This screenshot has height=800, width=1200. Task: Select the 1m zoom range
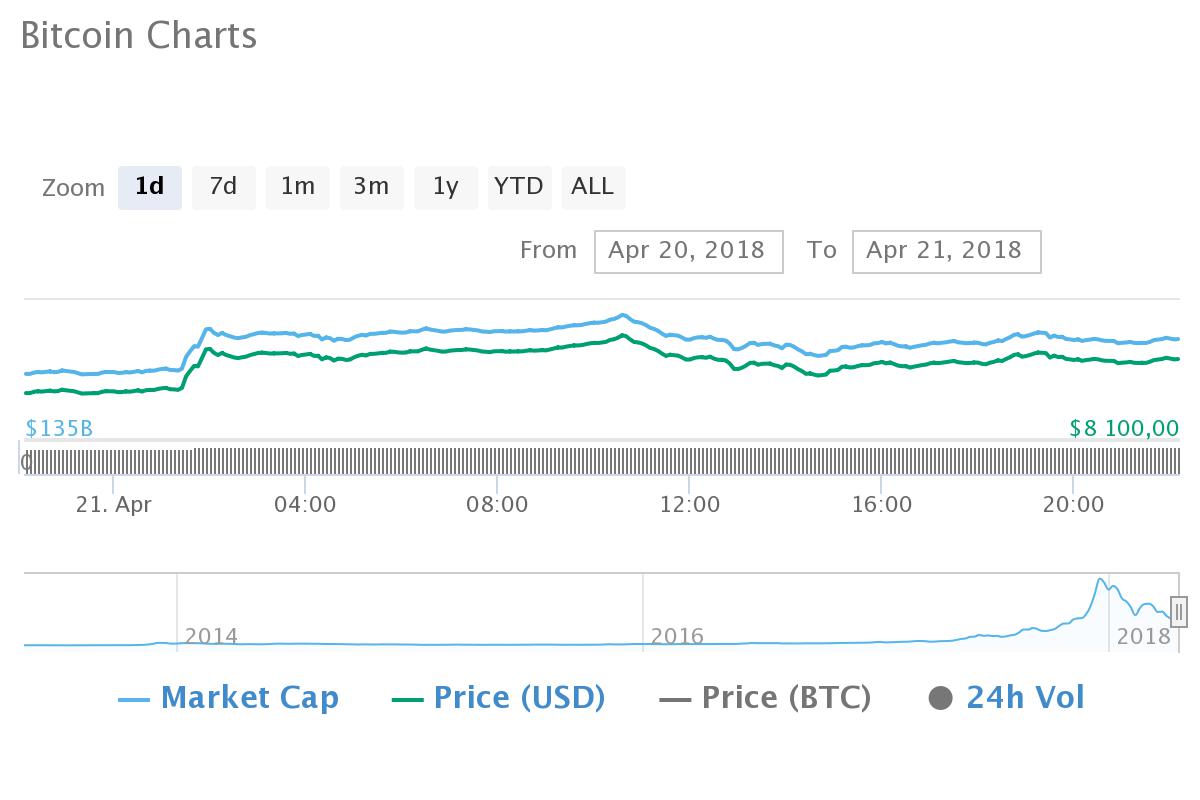pyautogui.click(x=297, y=187)
